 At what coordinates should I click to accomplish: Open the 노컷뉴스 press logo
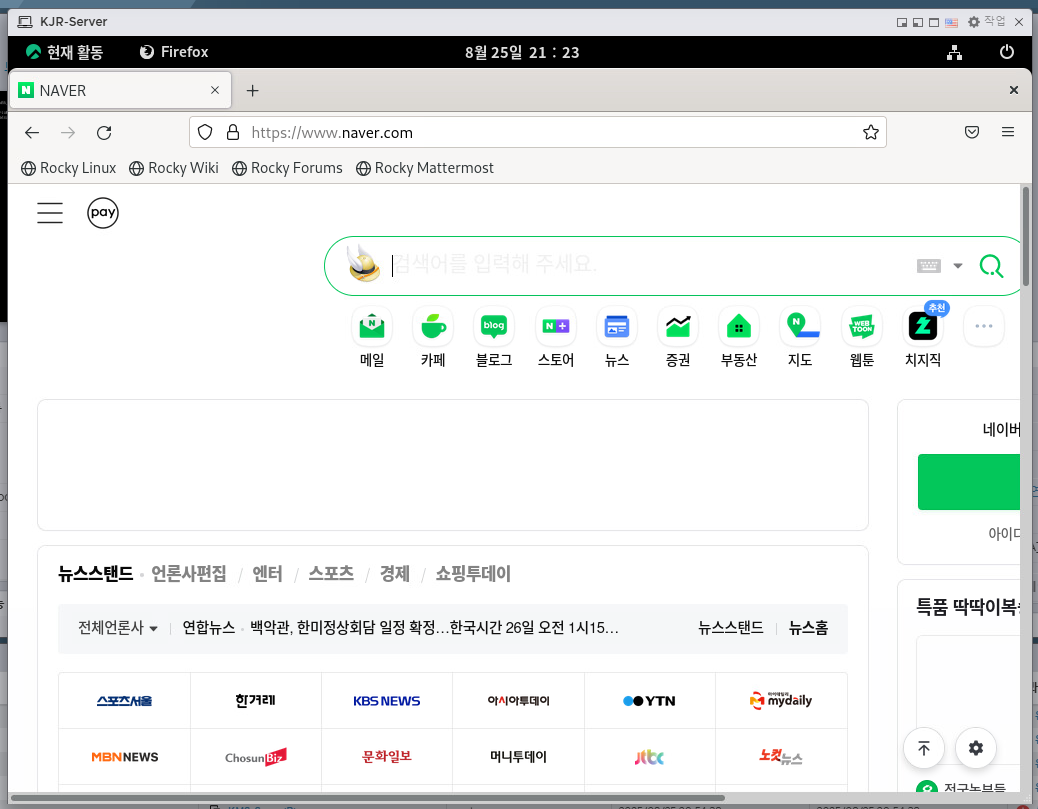781,757
